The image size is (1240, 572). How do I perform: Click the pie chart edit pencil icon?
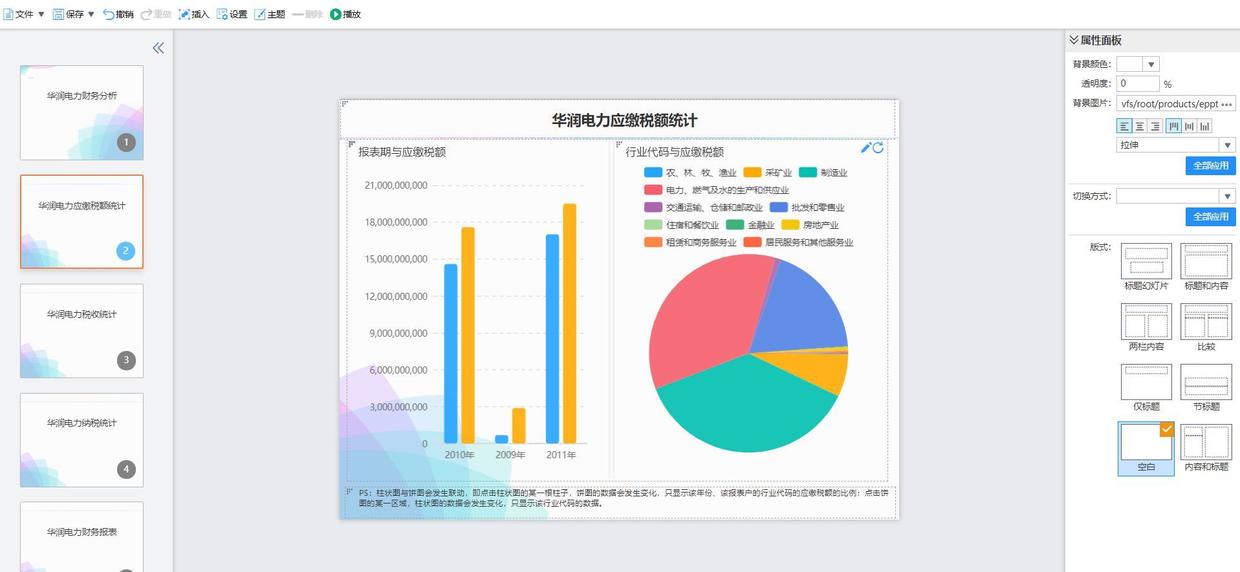coord(866,148)
